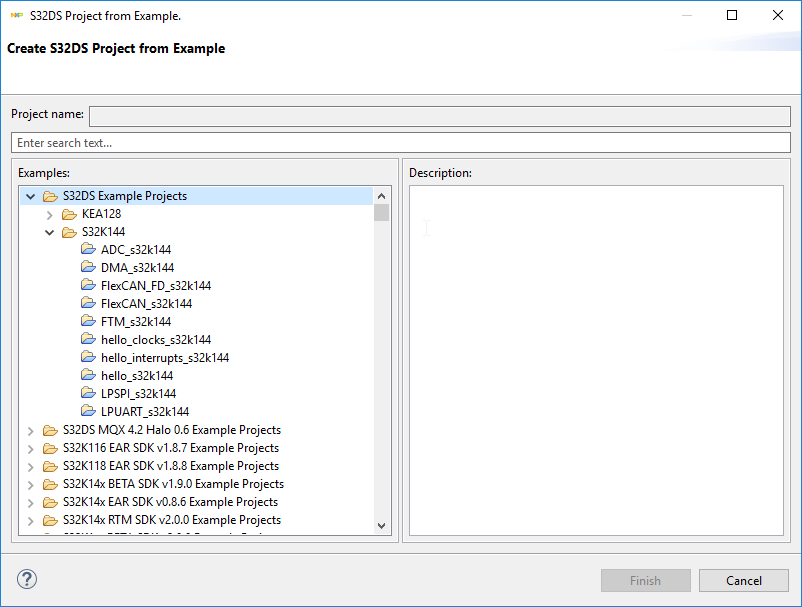Select the S32K144 tree label
The height and width of the screenshot is (607, 802).
[103, 232]
